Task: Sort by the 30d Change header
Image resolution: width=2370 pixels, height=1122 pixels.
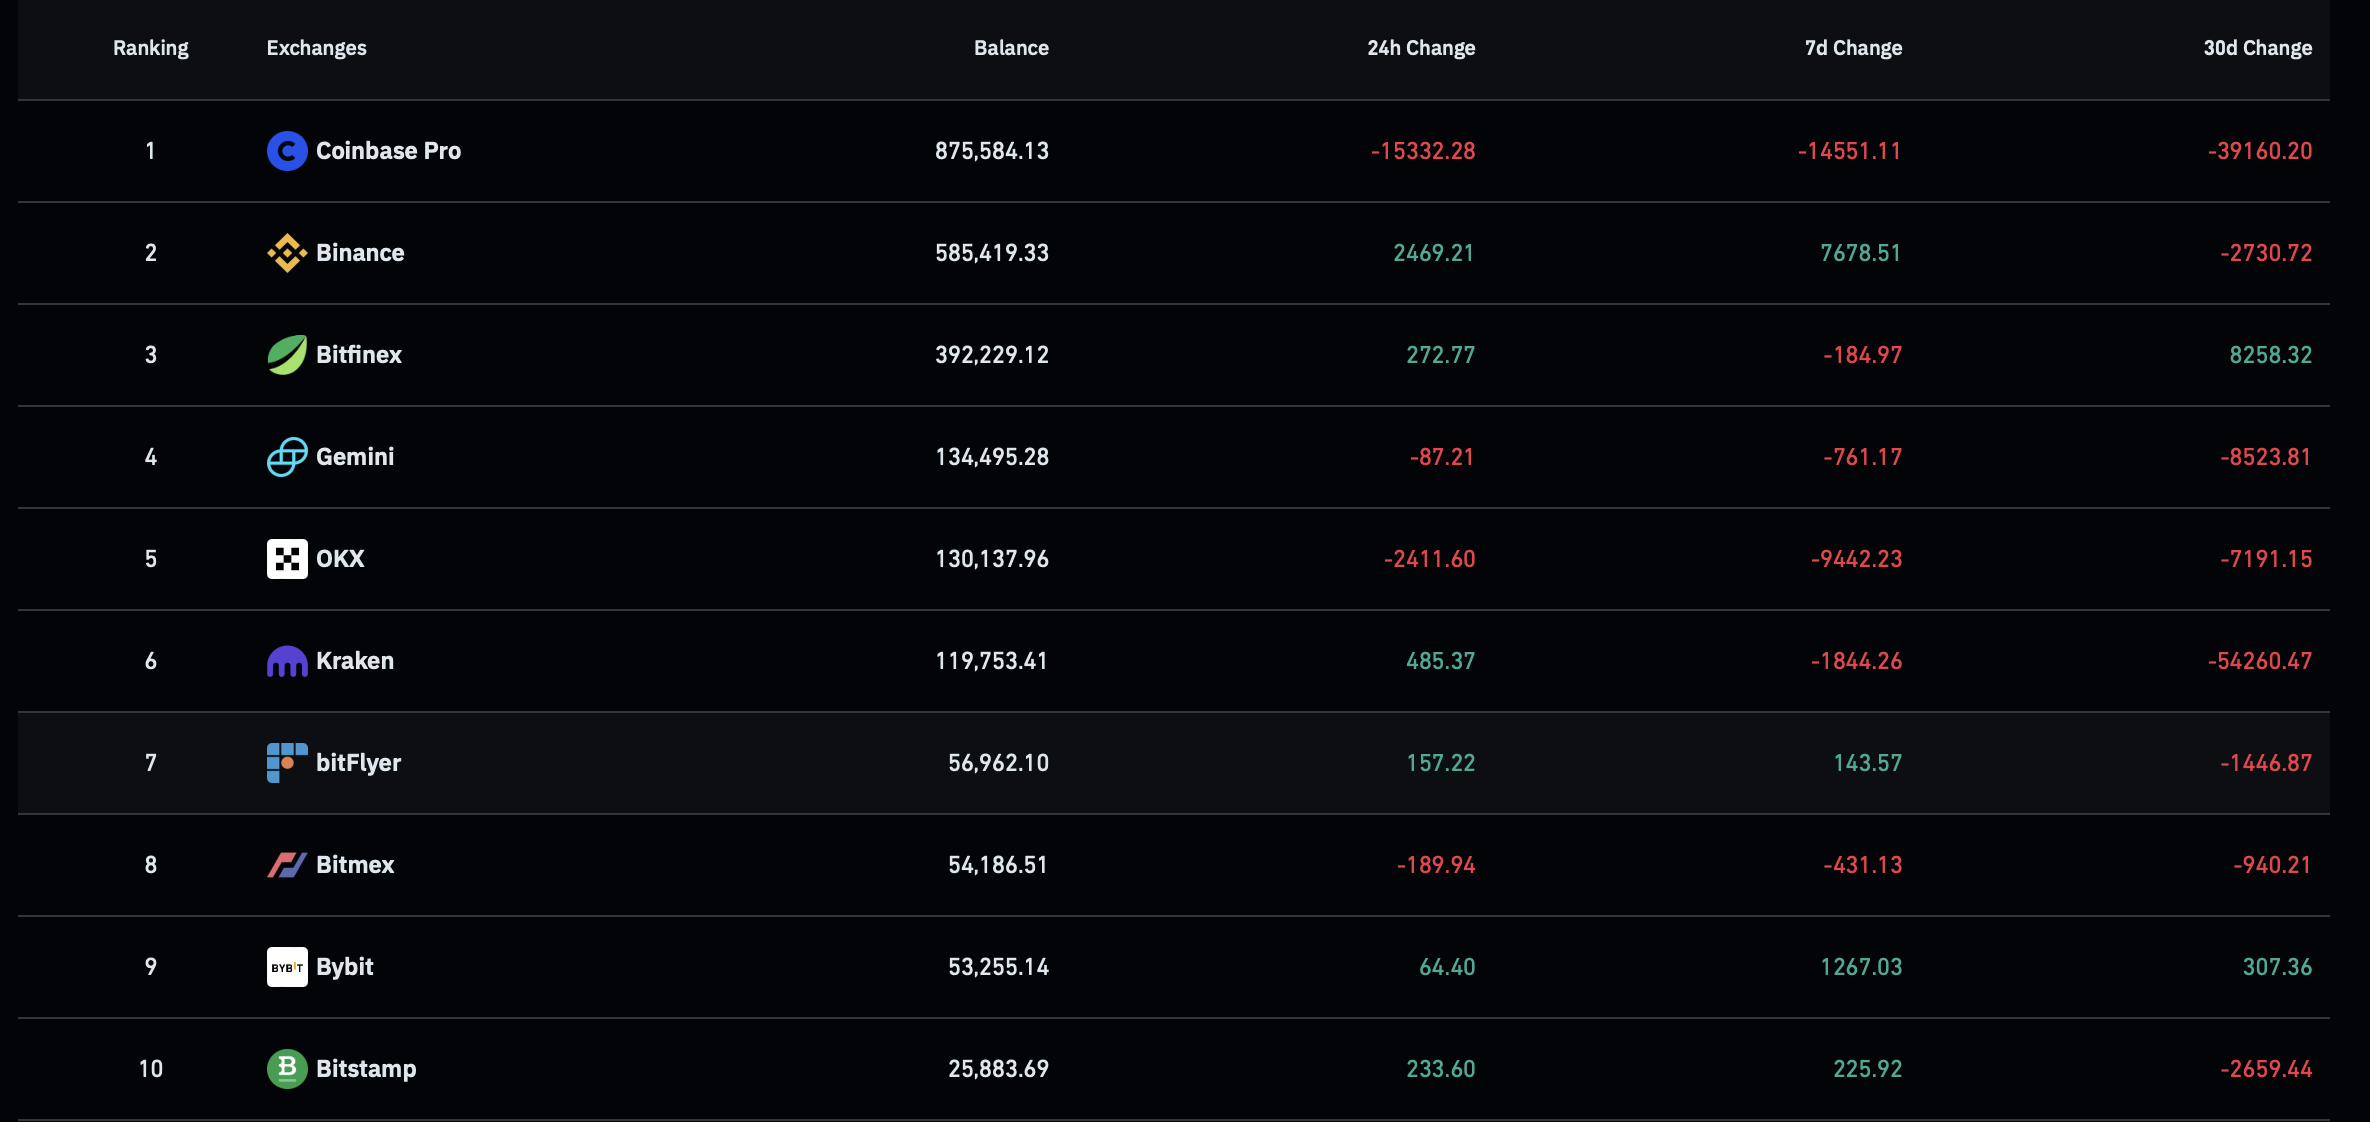Action: point(2257,48)
